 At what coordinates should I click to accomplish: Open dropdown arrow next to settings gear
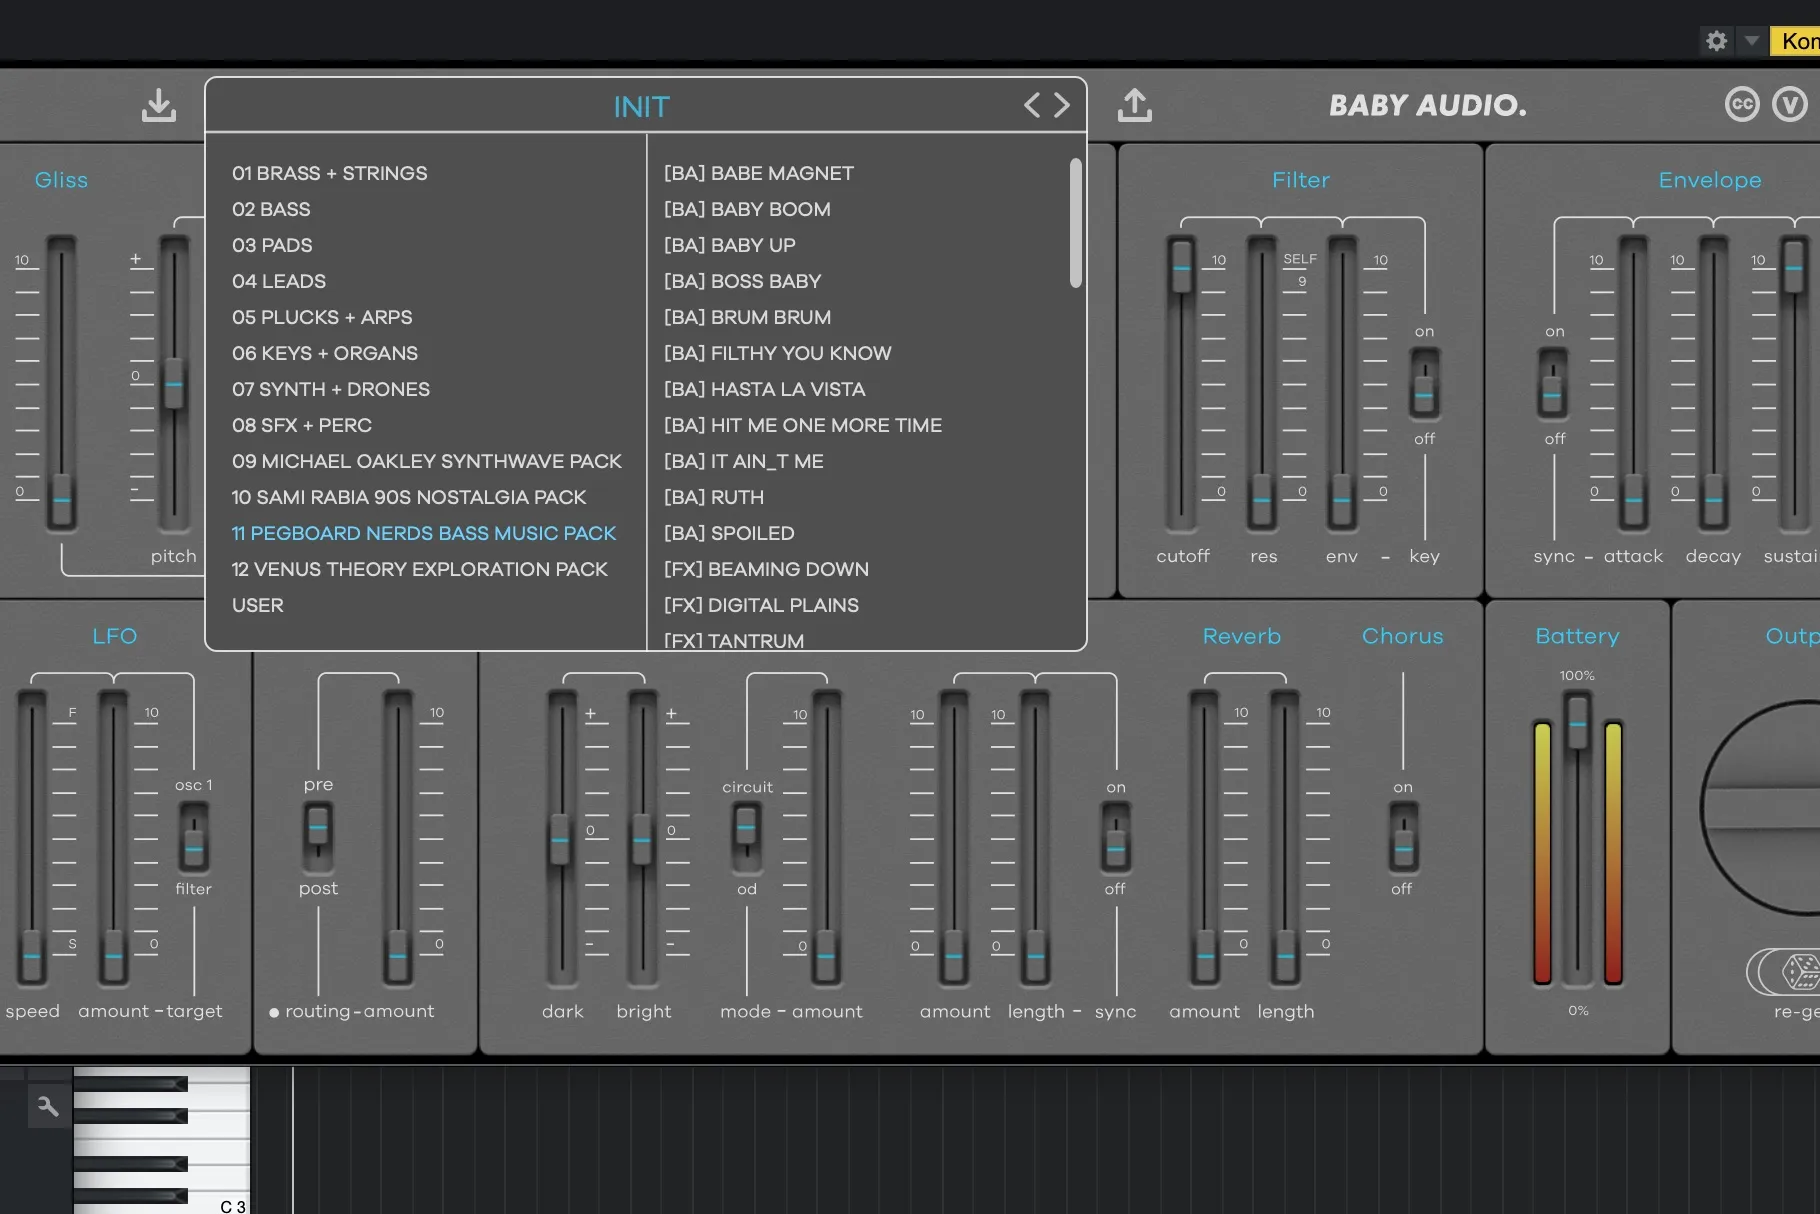1751,41
